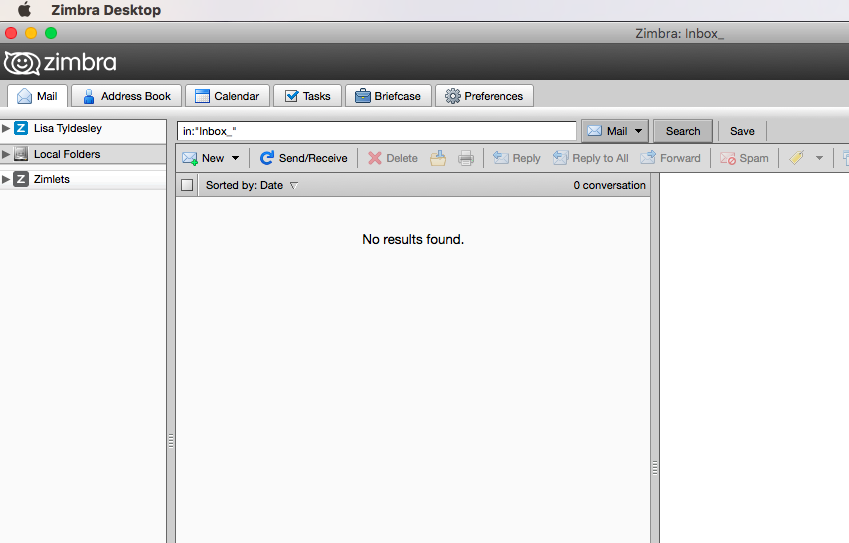This screenshot has height=543, width=849.
Task: Expand the Zimlets section
Action: point(6,179)
